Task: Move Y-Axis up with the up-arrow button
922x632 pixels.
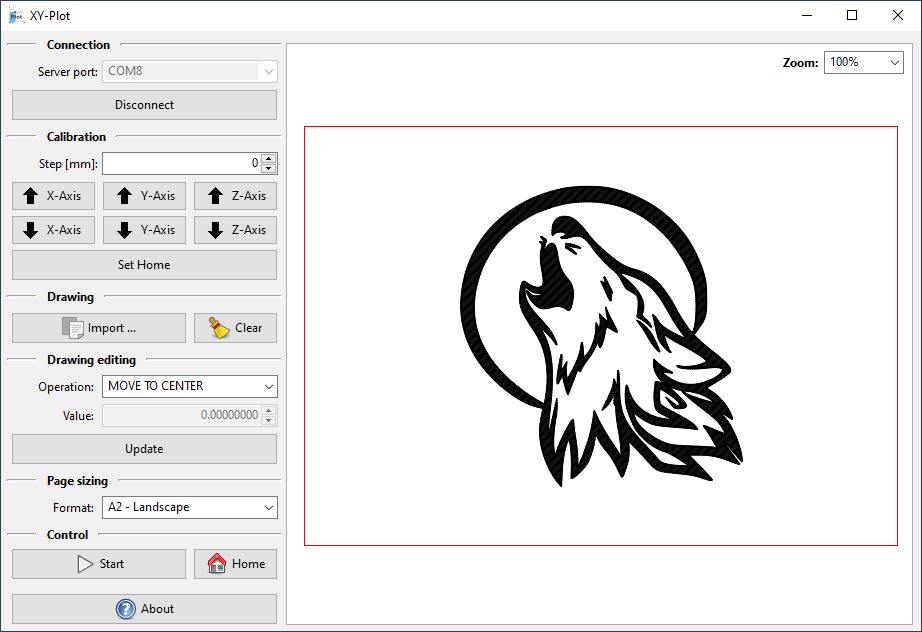Action: point(144,196)
